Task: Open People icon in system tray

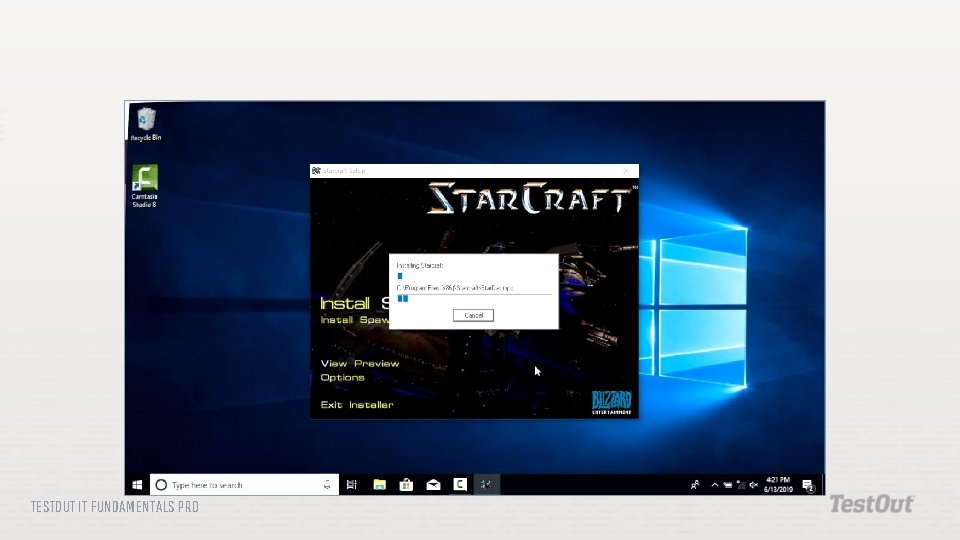Action: click(695, 485)
